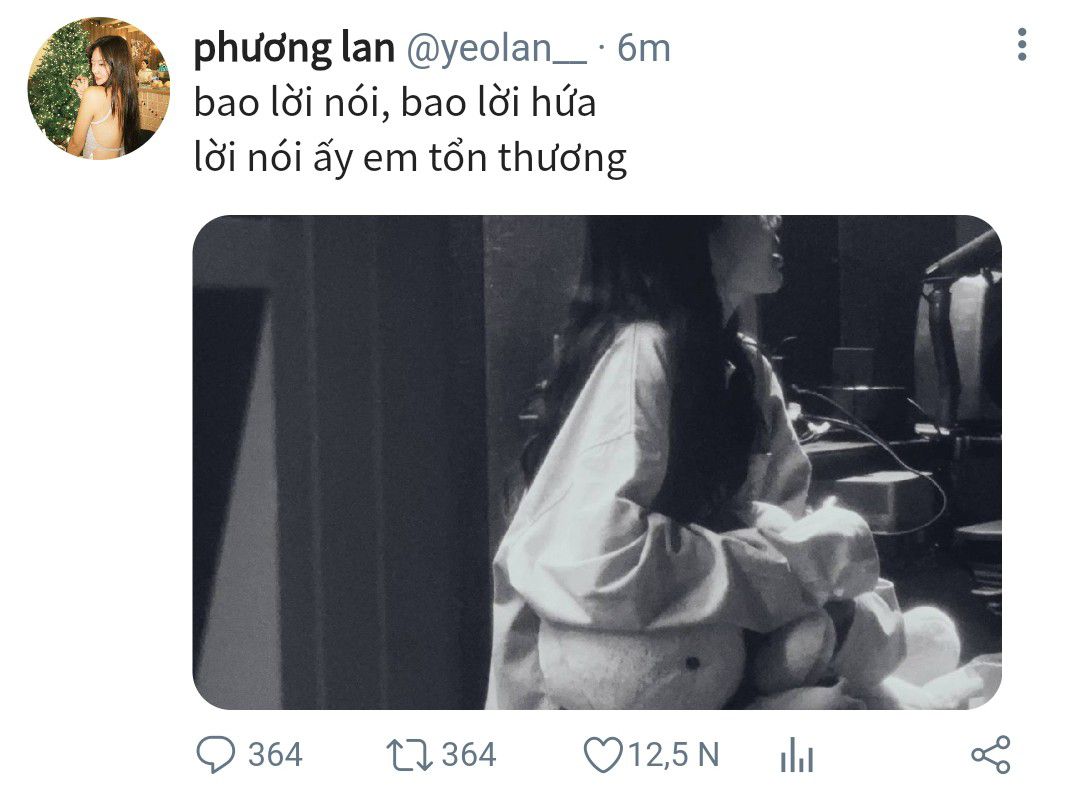Click the 12,5 N likes count
This screenshot has height=795, width=1080.
[x=674, y=755]
